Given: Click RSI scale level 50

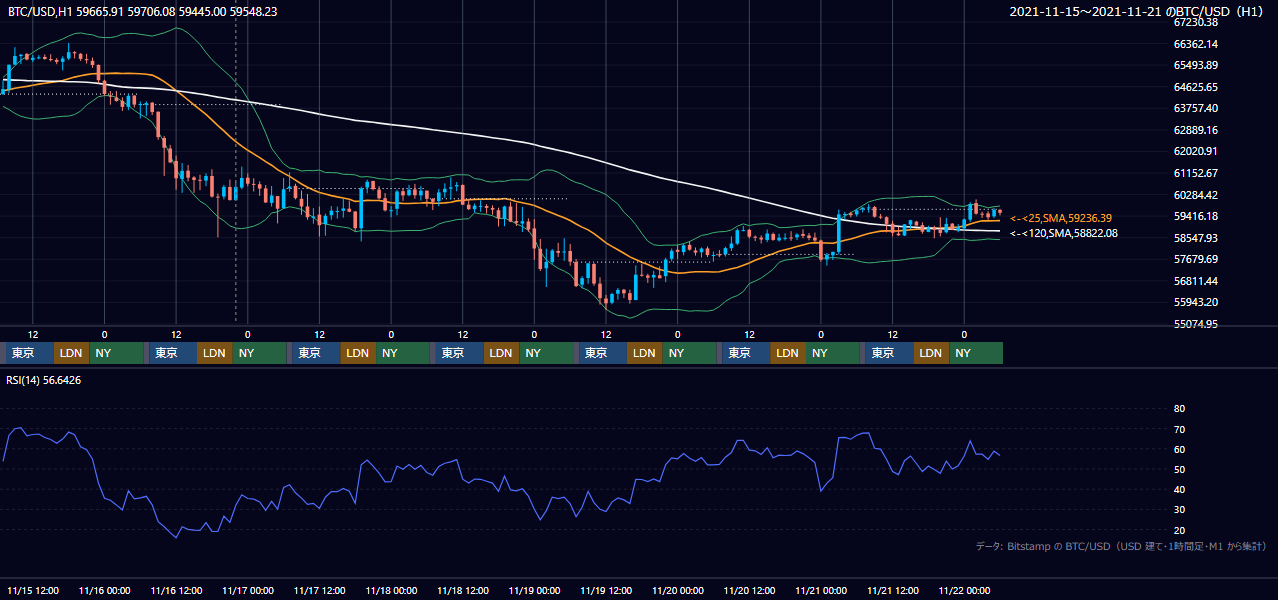Looking at the screenshot, I should pyautogui.click(x=1179, y=469).
